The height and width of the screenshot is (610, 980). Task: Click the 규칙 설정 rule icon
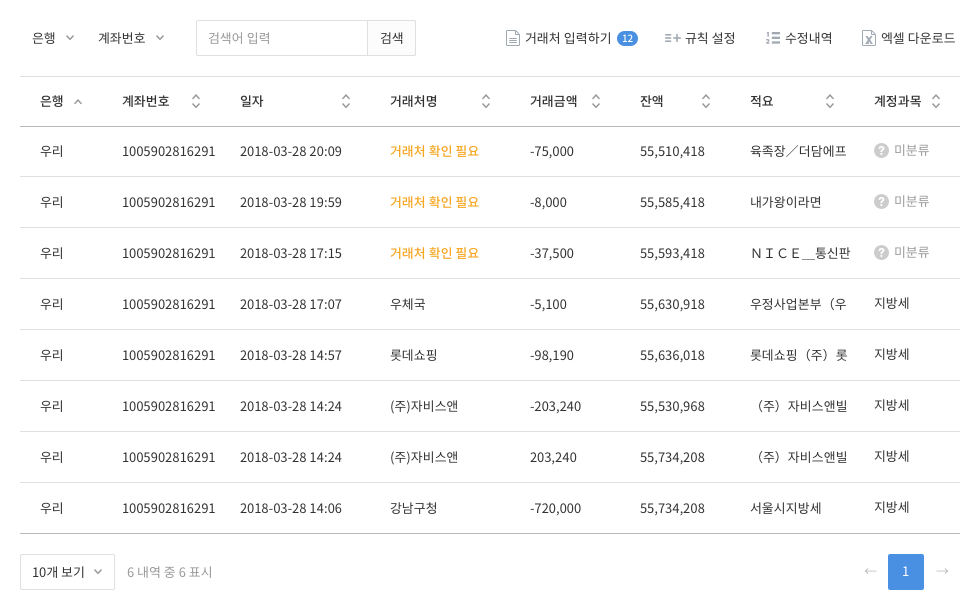click(672, 38)
